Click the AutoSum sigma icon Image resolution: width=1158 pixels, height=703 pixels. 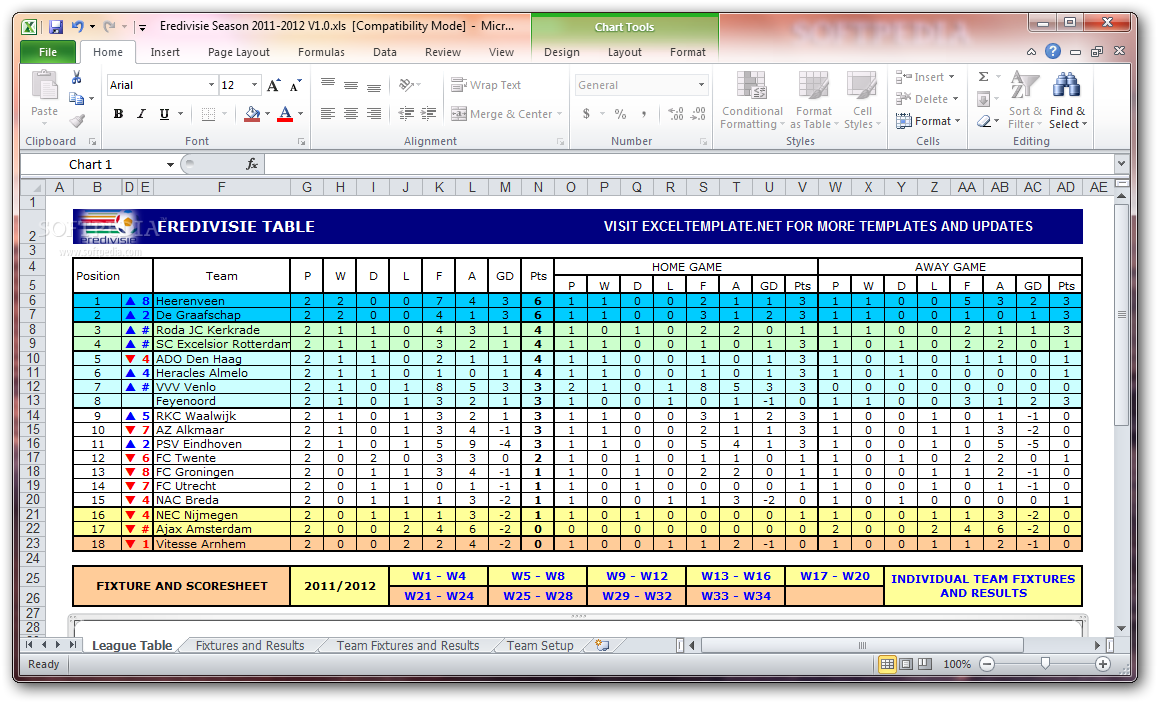pyautogui.click(x=984, y=77)
